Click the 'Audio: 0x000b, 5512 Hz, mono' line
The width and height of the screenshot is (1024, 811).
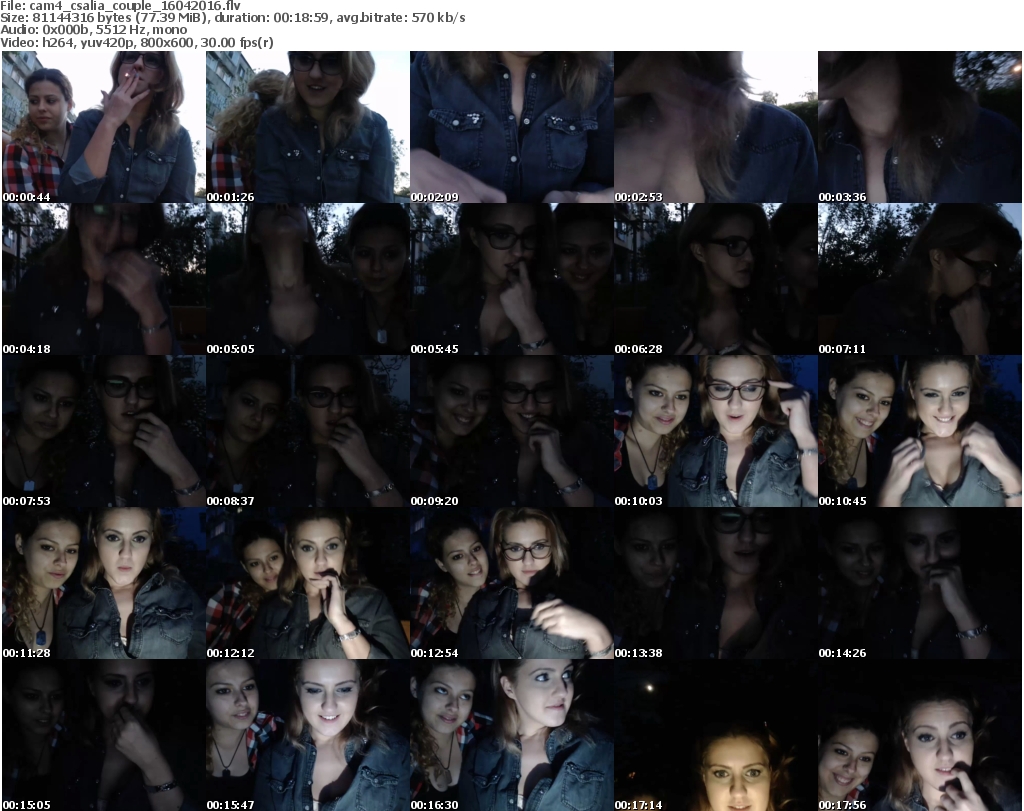93,30
